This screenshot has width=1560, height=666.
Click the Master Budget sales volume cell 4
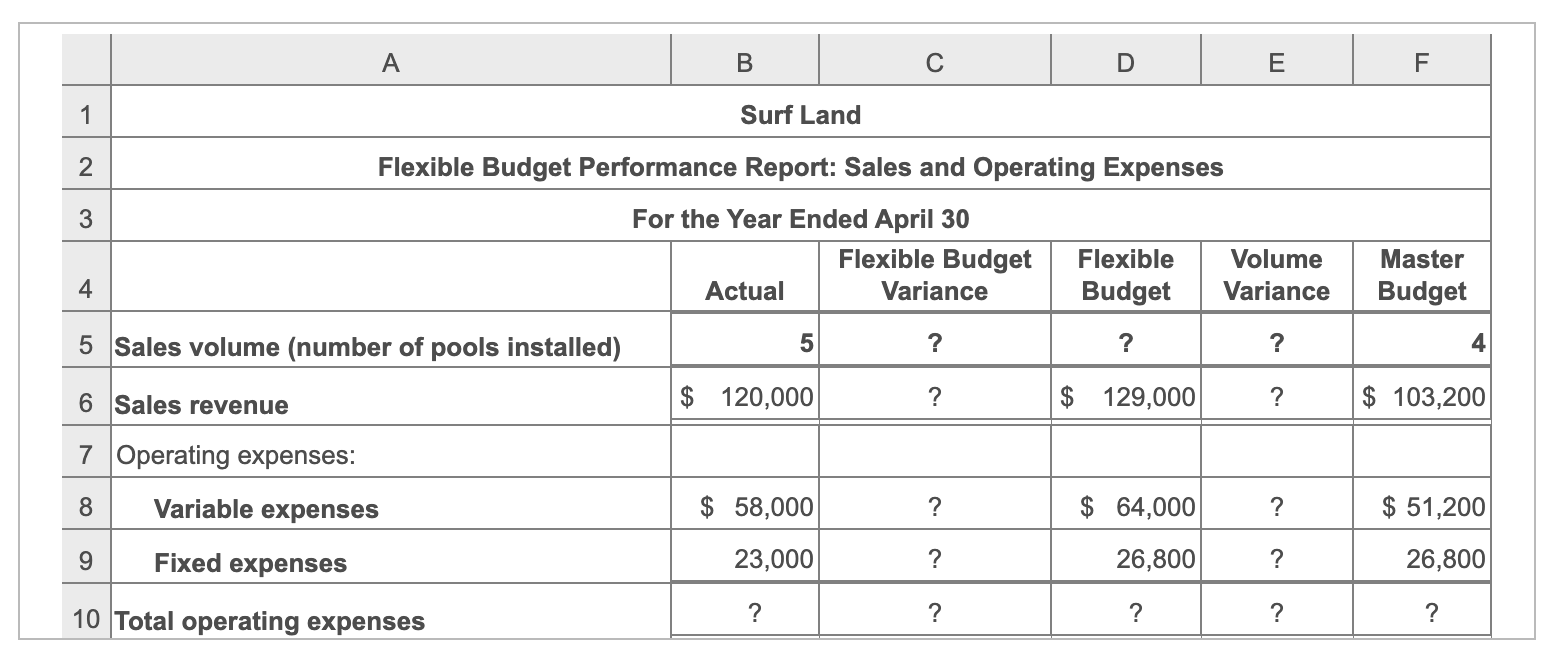[1421, 342]
